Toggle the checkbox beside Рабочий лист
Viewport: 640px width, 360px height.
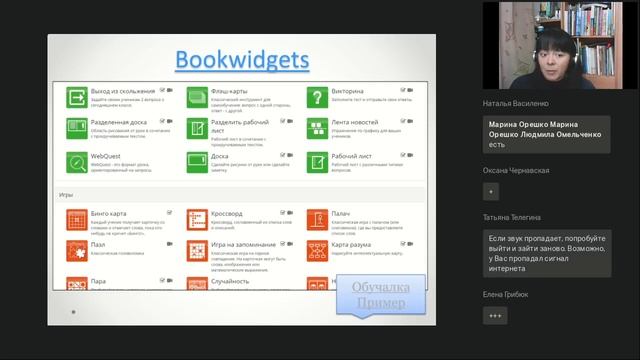coord(403,155)
